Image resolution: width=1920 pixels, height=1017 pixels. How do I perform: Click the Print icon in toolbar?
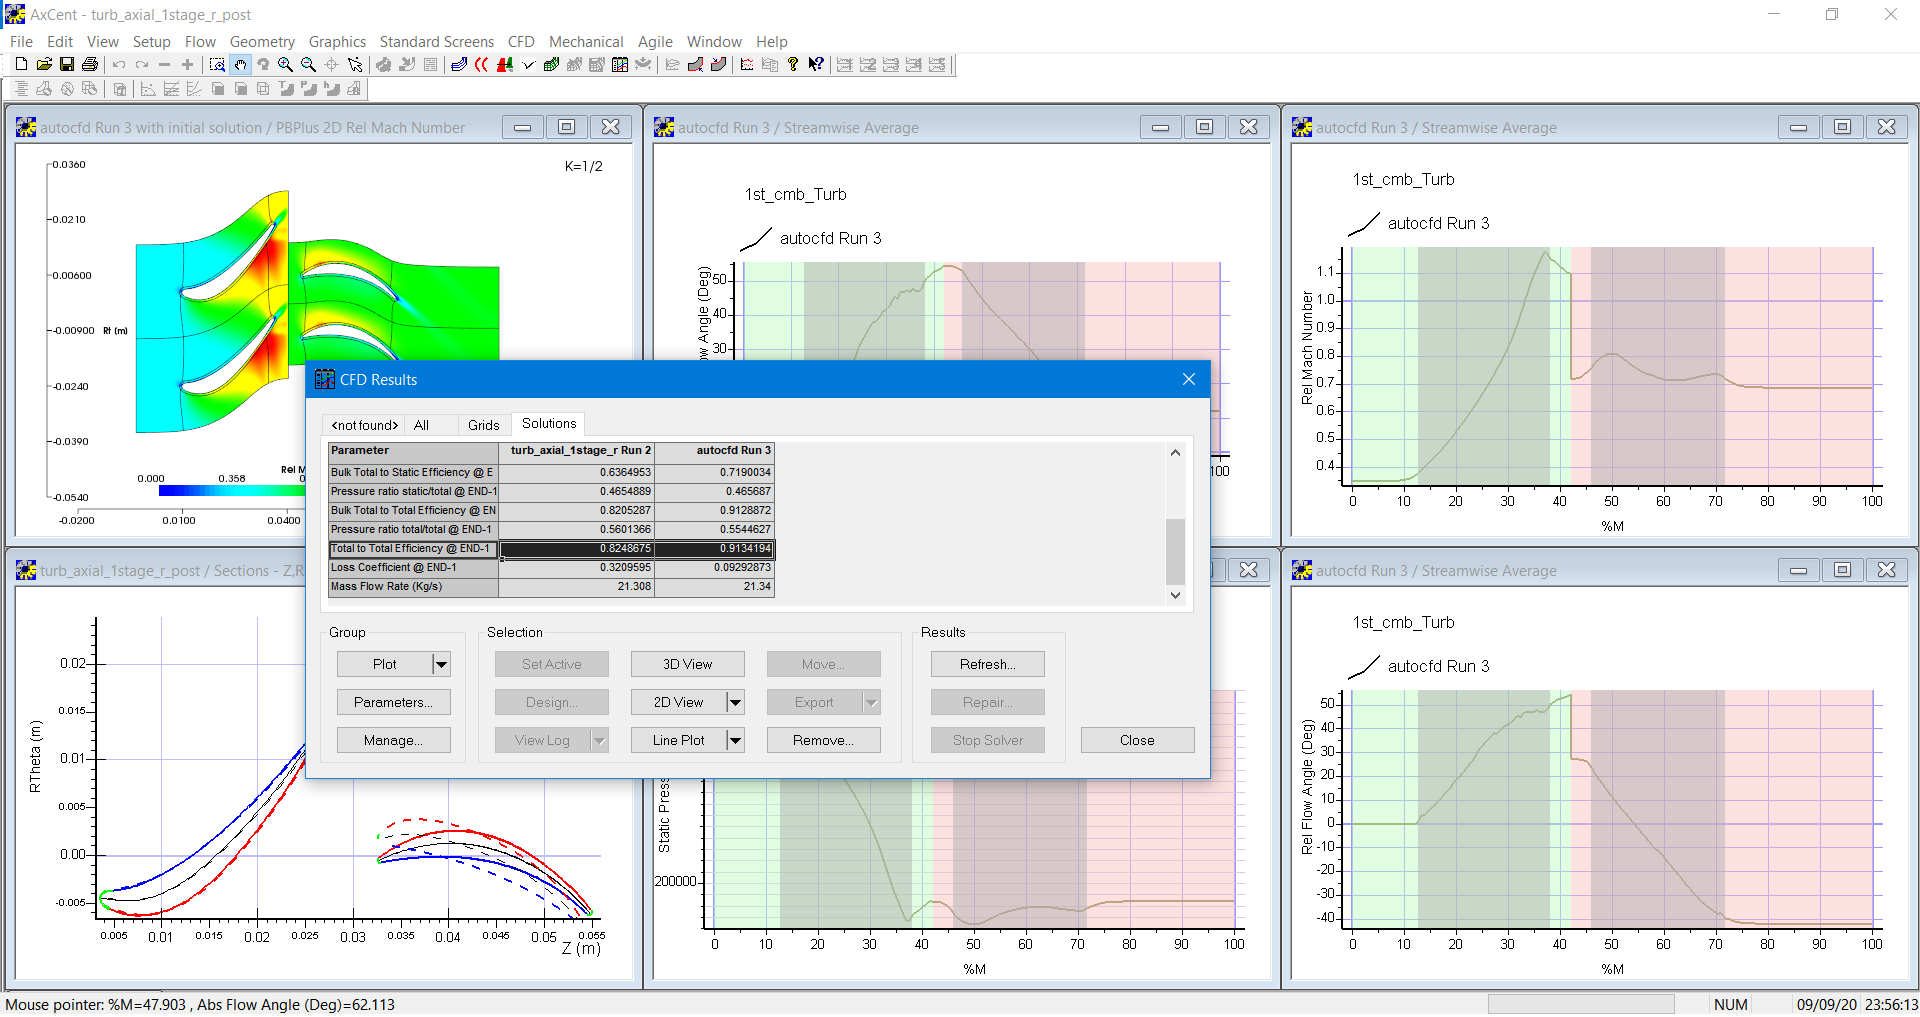(90, 65)
